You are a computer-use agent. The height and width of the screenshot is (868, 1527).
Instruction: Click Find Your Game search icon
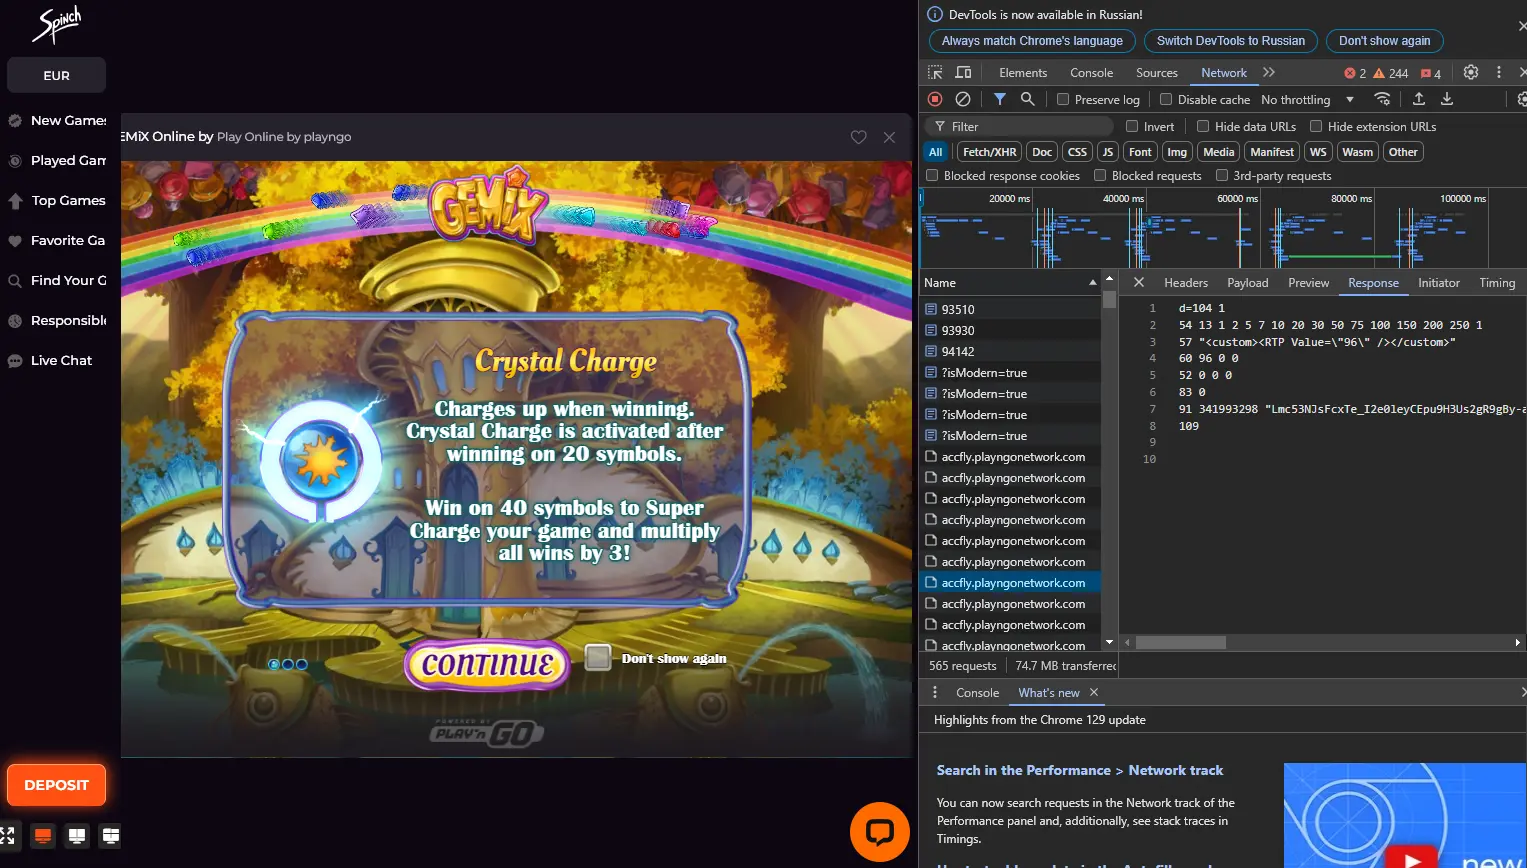(x=15, y=281)
